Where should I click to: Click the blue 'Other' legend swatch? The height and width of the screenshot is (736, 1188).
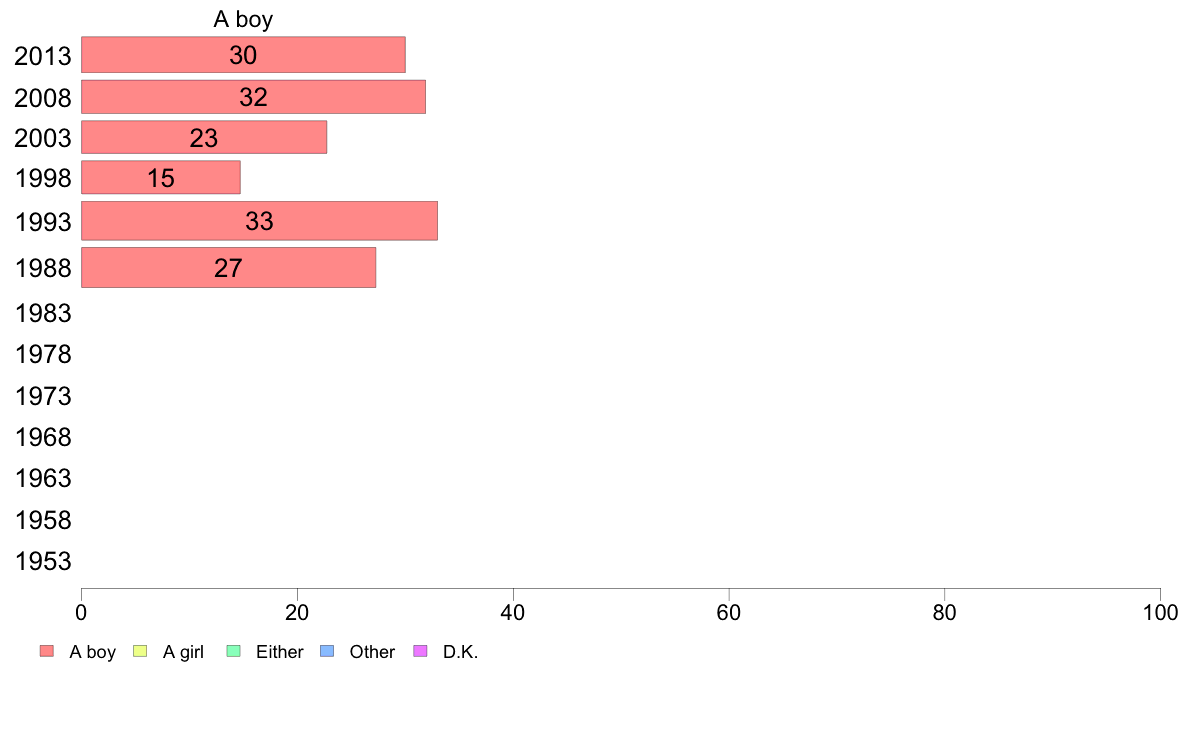327,651
